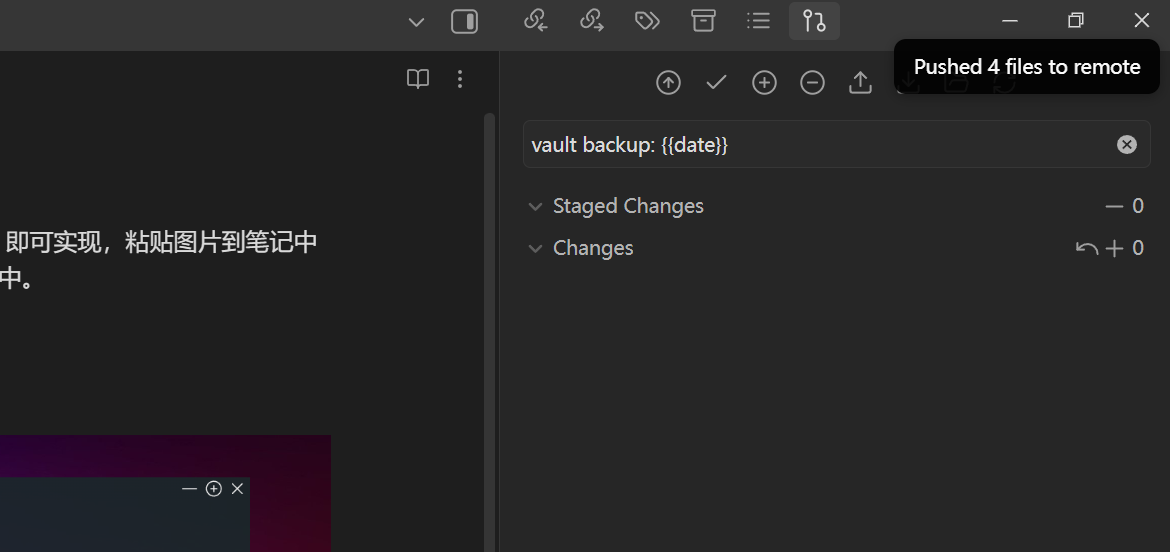
Task: Open the outgoing links panel tab
Action: pyautogui.click(x=592, y=21)
